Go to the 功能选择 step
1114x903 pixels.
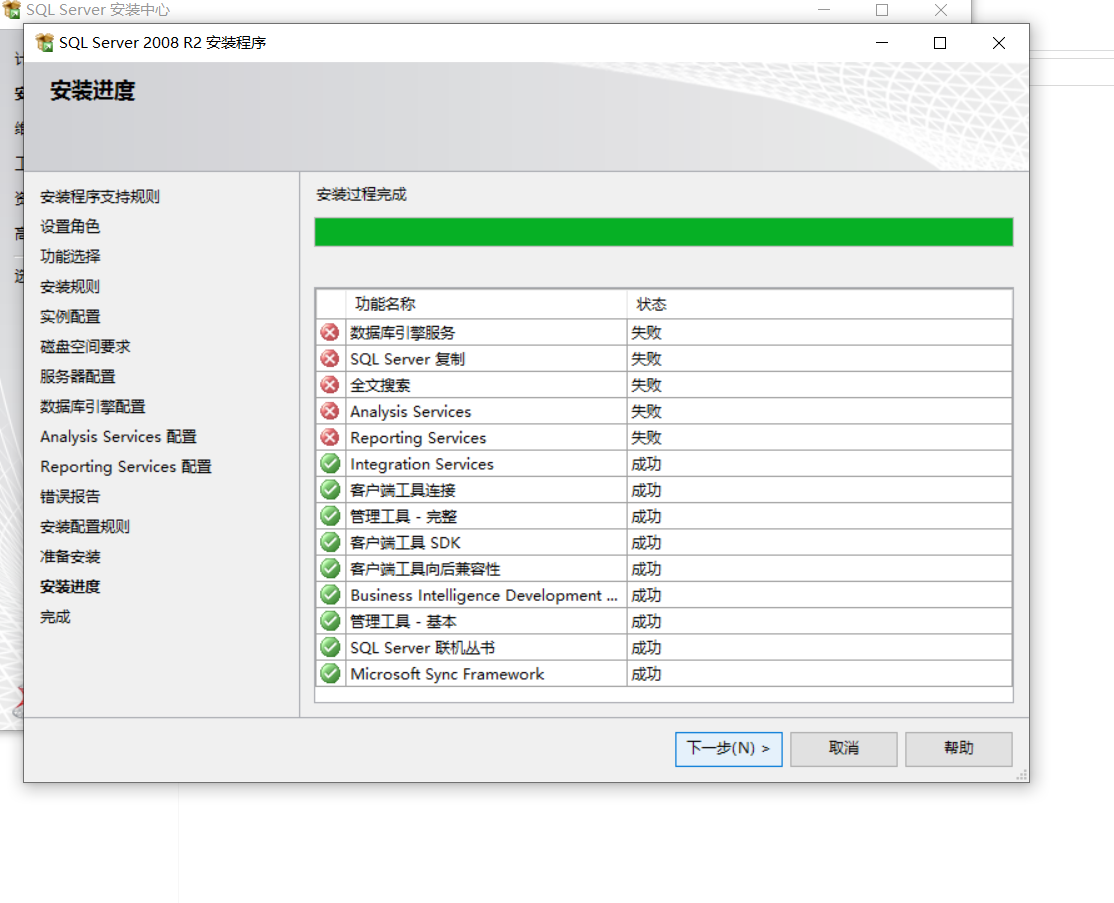click(70, 256)
